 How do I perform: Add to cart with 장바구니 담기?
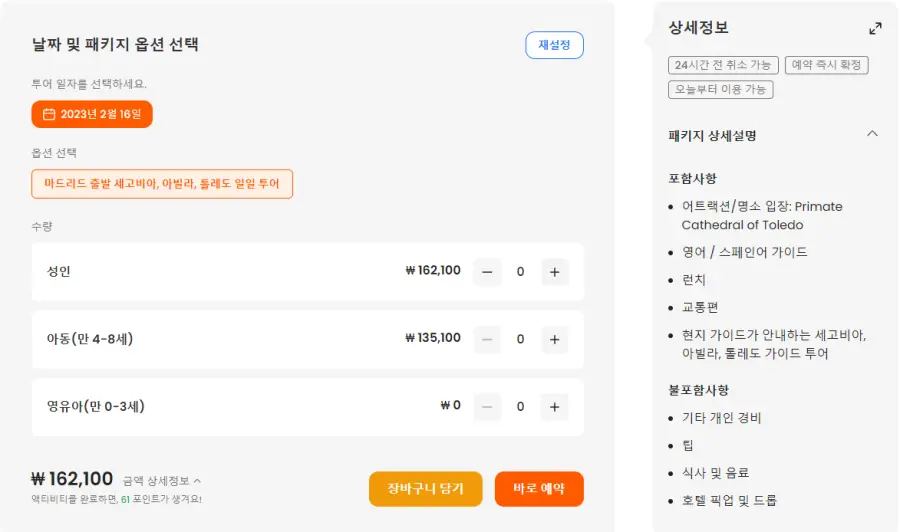(x=425, y=489)
